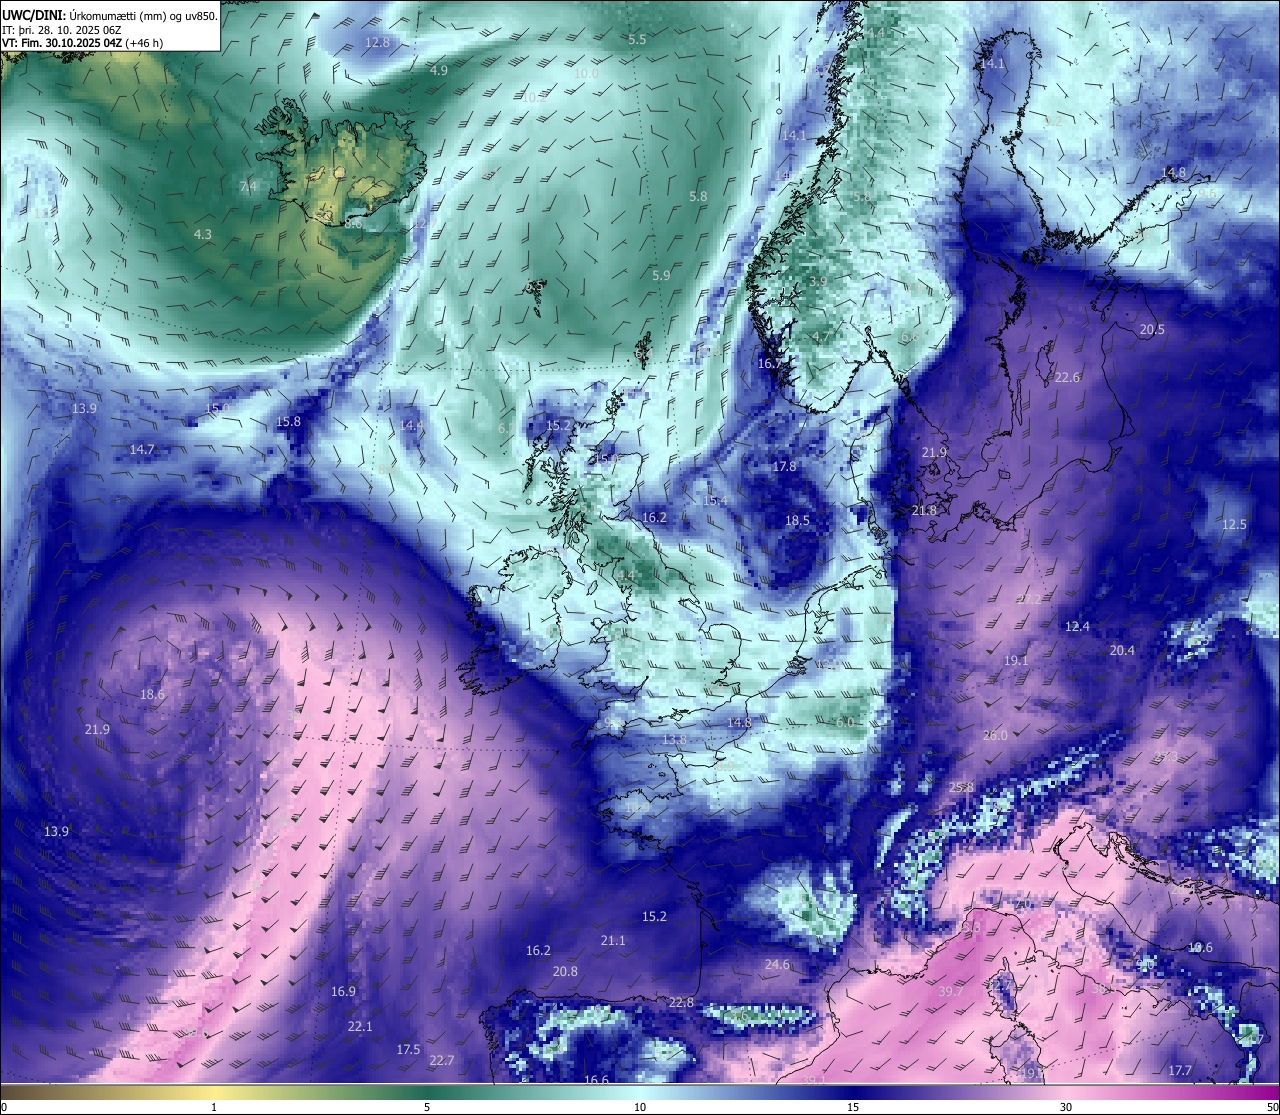This screenshot has width=1280, height=1115.
Task: Click the VT valid time line
Action: 83,43
